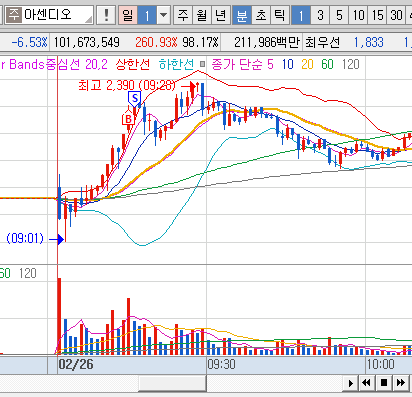Click the 09:30 time axis label

[221, 364]
